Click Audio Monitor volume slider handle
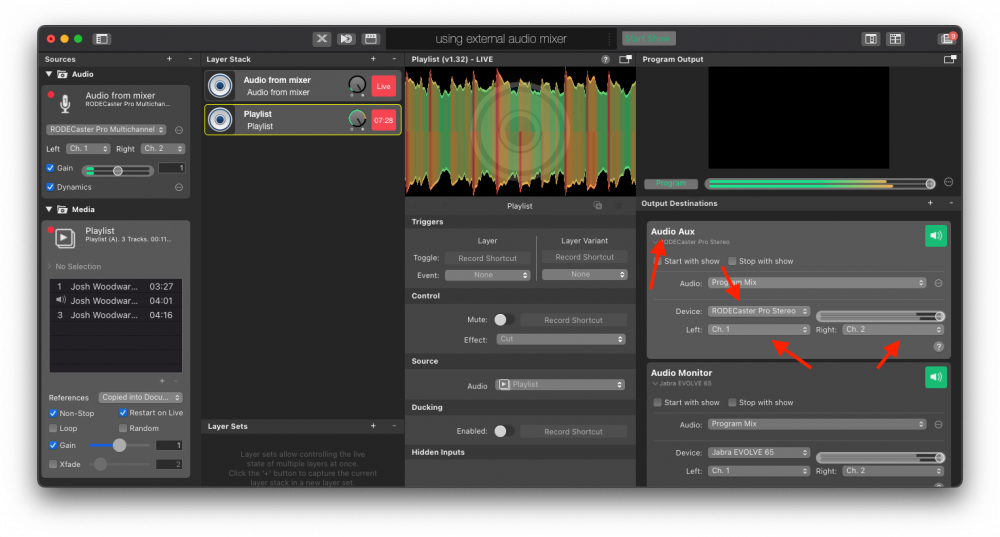 [x=939, y=457]
